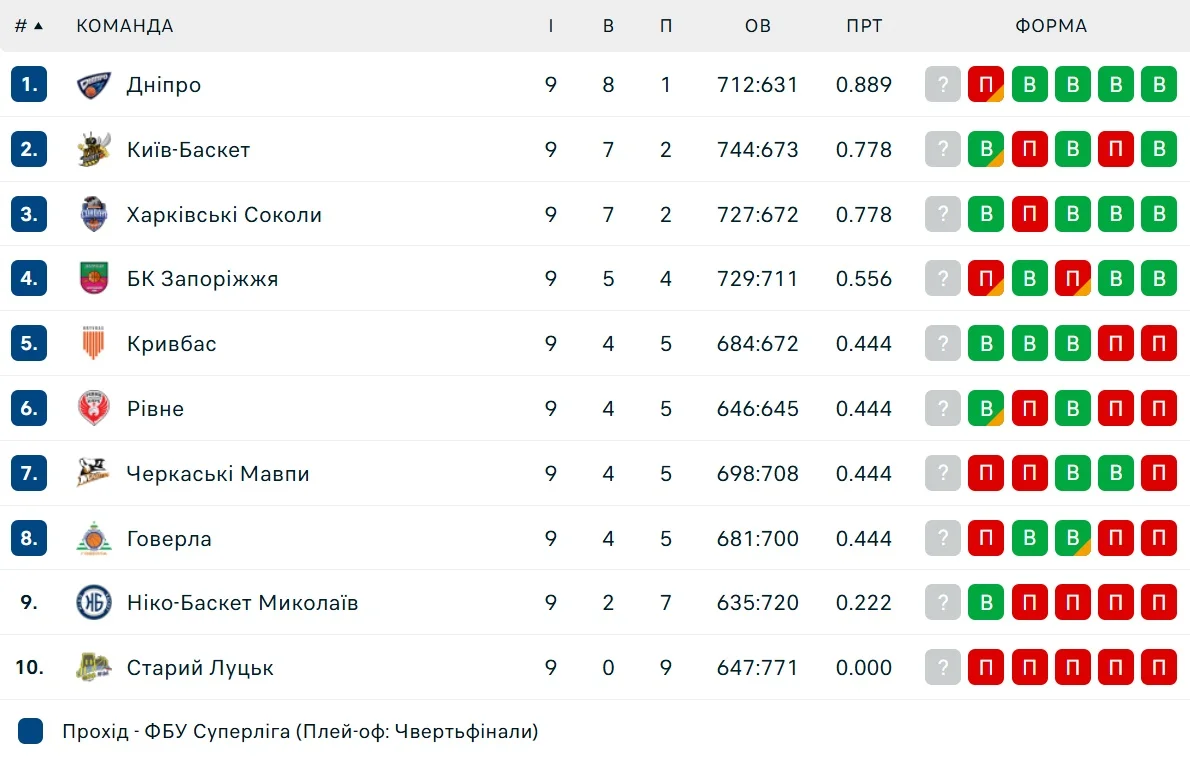Viewport: 1190px width, 761px height.
Task: Open the Старий Луцьк team link
Action: point(200,667)
